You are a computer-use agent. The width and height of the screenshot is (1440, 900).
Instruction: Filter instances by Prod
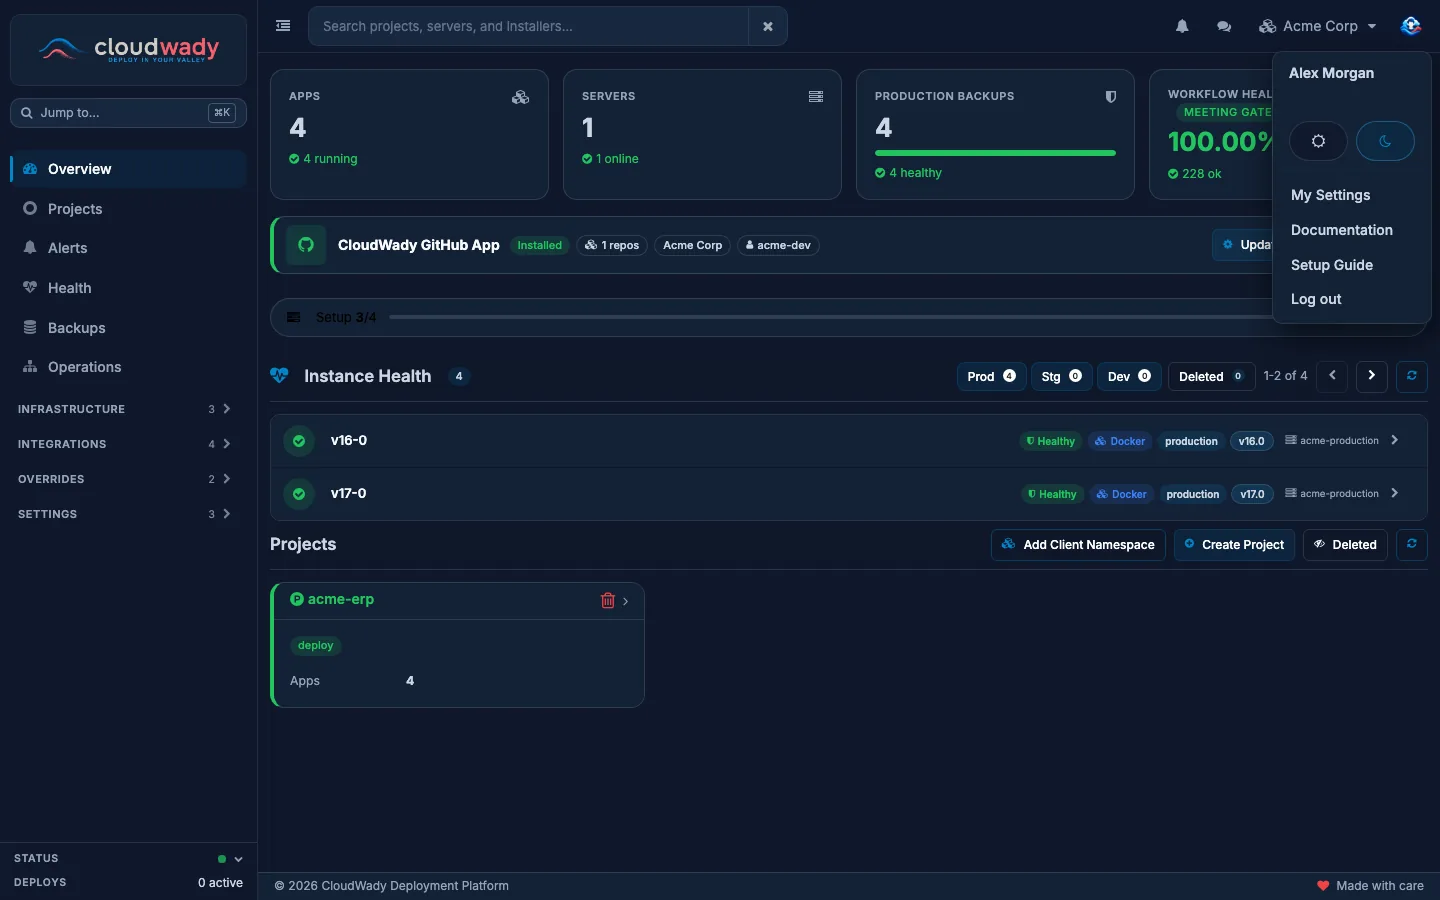pyautogui.click(x=991, y=376)
